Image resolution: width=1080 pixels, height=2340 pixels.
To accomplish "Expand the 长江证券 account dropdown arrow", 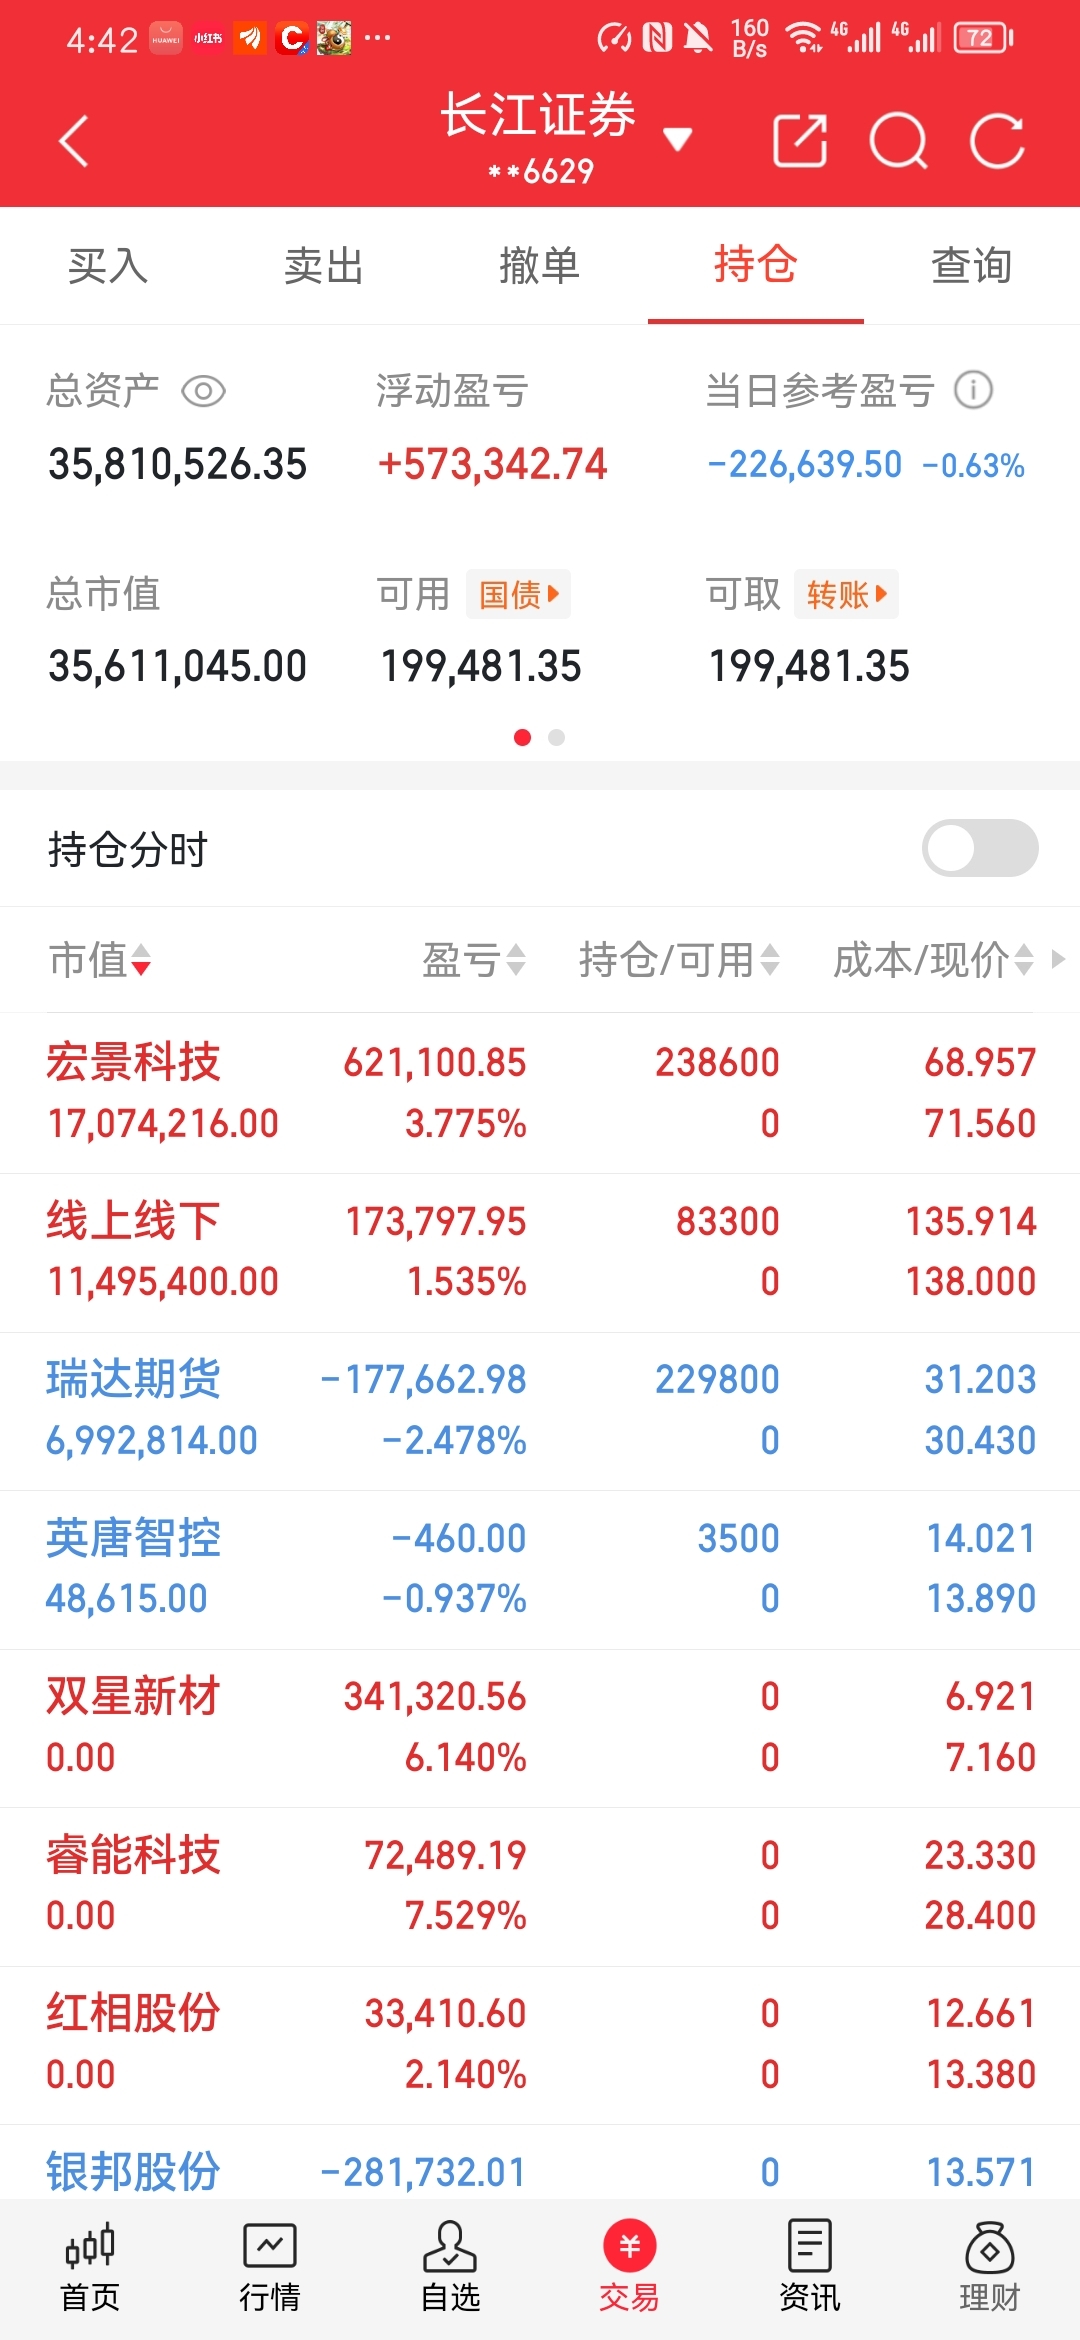I will coord(678,140).
